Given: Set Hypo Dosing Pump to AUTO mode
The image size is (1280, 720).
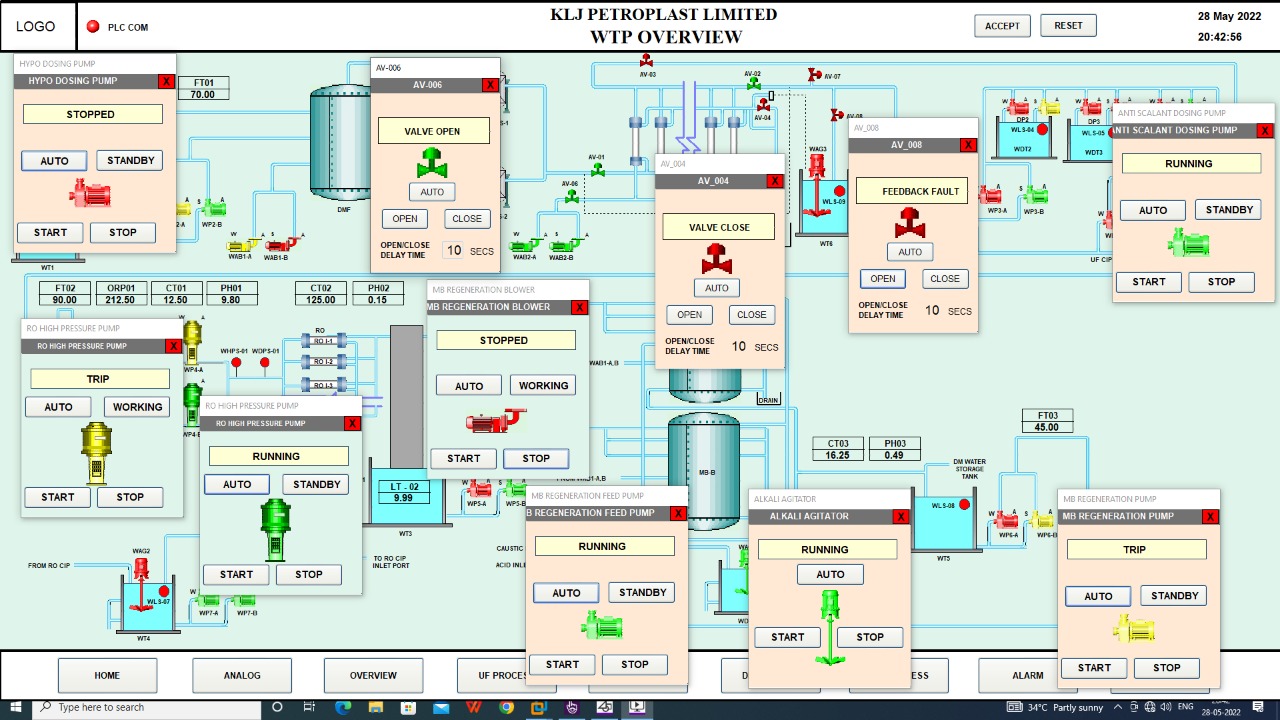Looking at the screenshot, I should click(x=54, y=161).
